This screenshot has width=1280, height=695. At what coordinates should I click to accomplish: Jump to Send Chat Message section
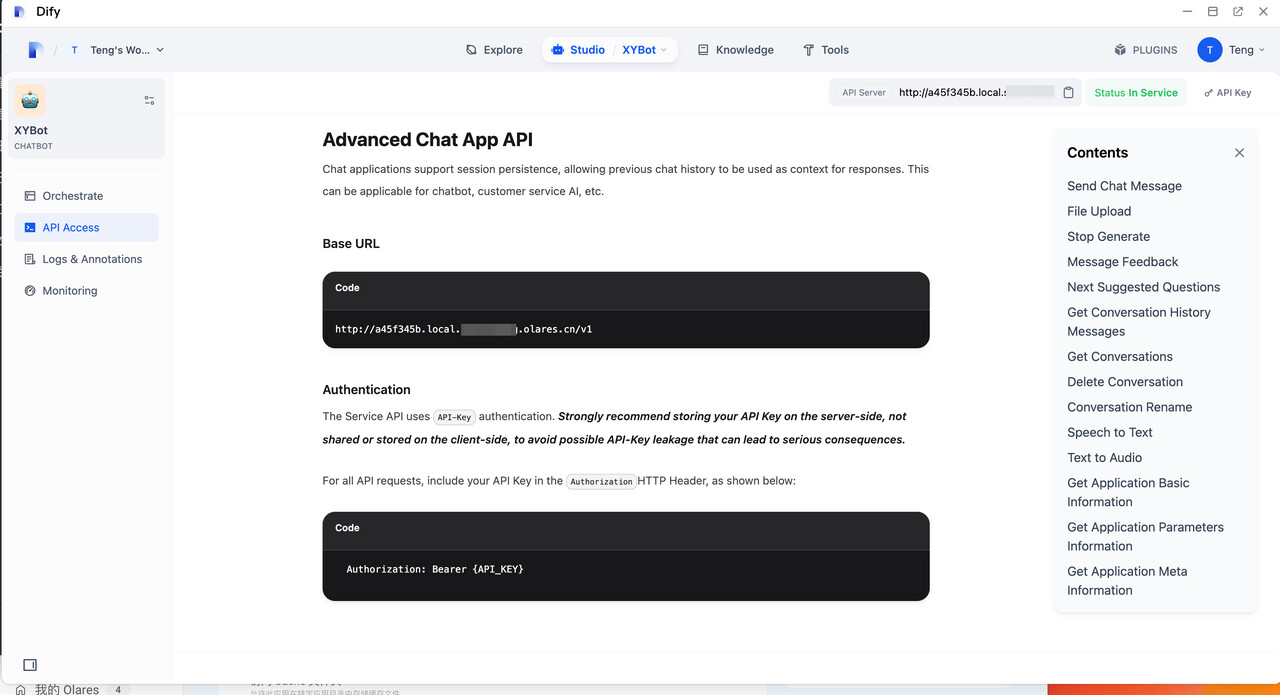pyautogui.click(x=1124, y=186)
